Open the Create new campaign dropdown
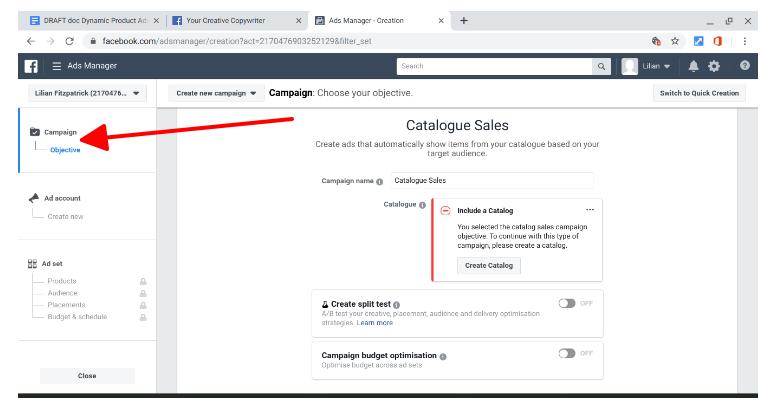The height and width of the screenshot is (398, 761). pyautogui.click(x=216, y=93)
